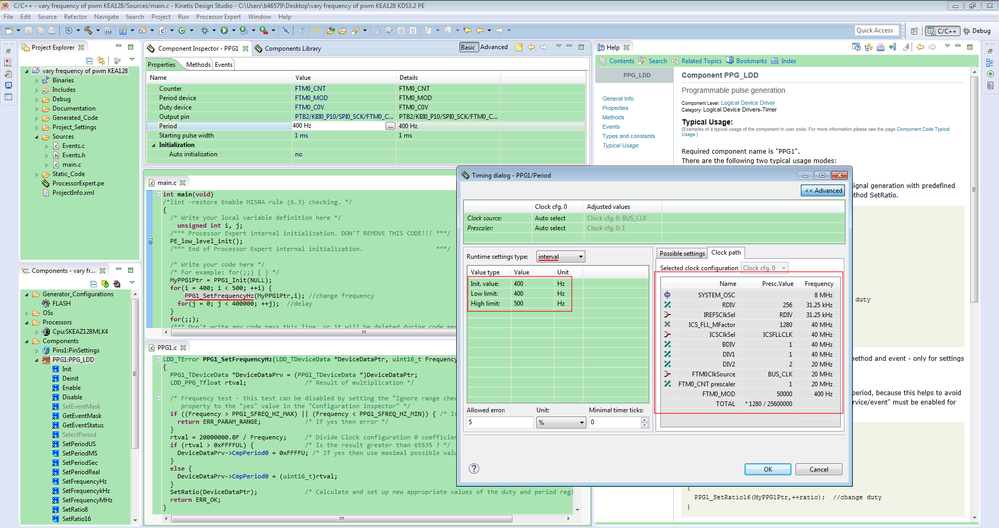
Task: Click the help question mark icon in Timing dialog
Action: 474,468
